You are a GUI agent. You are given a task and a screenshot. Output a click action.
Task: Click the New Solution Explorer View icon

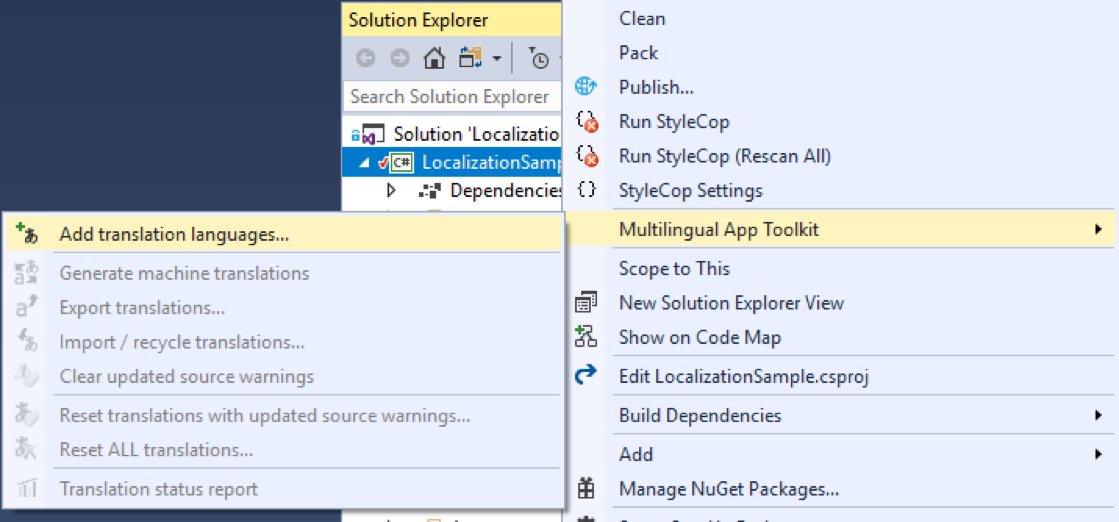(x=586, y=303)
